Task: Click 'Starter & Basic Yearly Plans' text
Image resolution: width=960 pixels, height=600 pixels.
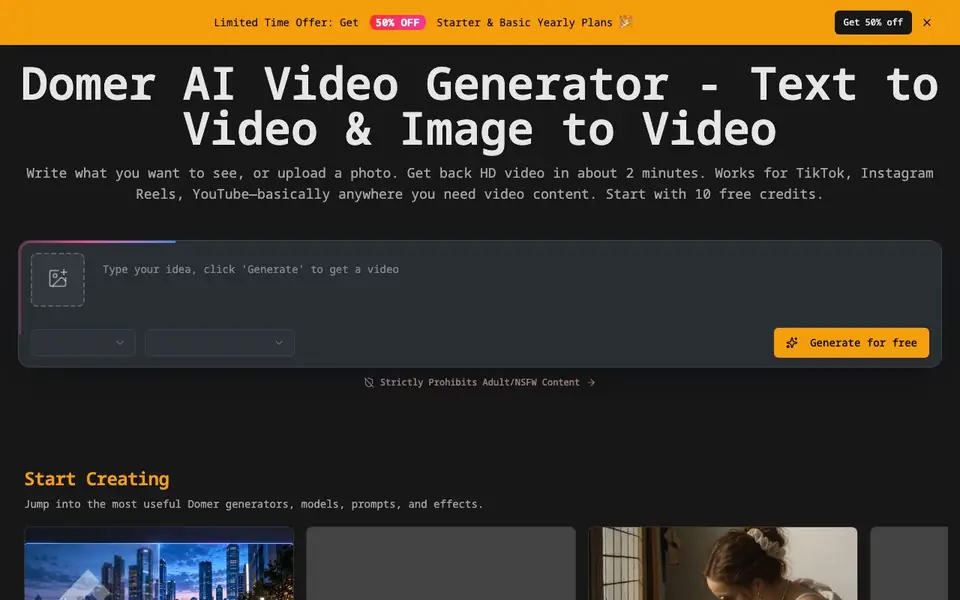Action: coord(524,23)
